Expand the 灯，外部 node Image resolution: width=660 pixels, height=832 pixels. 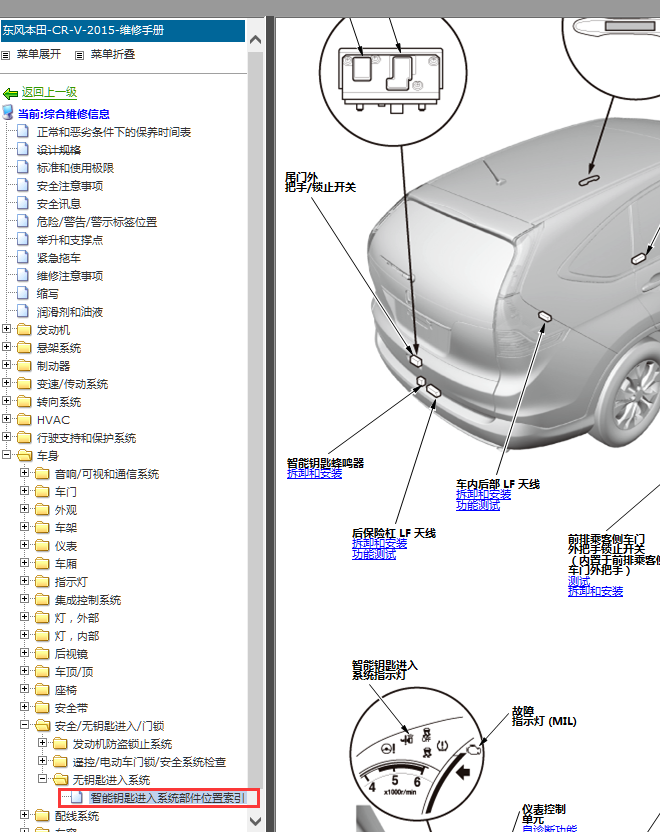pyautogui.click(x=24, y=617)
